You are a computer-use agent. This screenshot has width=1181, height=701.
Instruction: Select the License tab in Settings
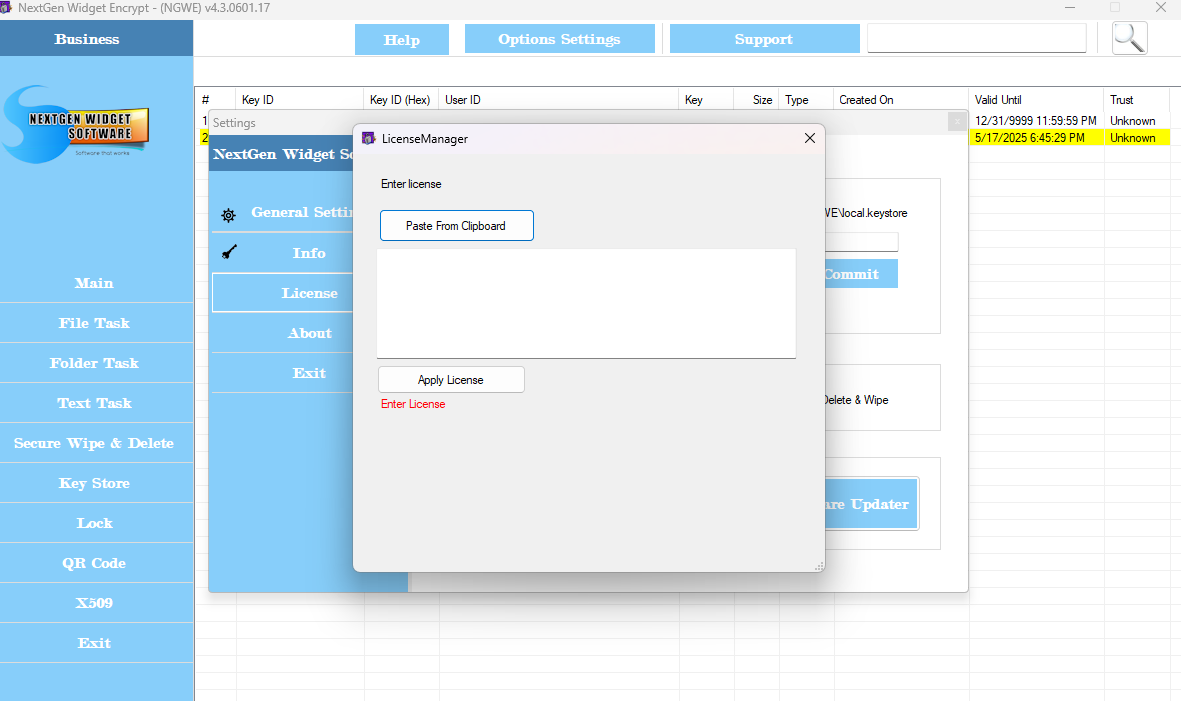(309, 293)
